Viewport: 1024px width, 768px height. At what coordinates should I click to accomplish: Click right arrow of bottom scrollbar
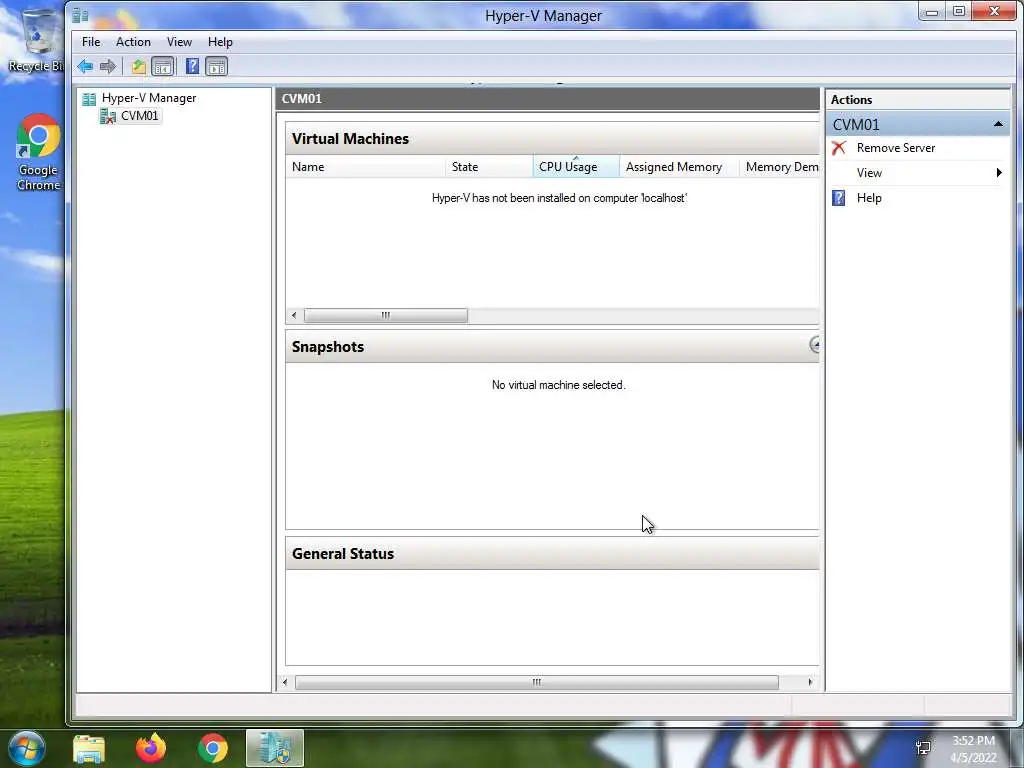pos(810,682)
